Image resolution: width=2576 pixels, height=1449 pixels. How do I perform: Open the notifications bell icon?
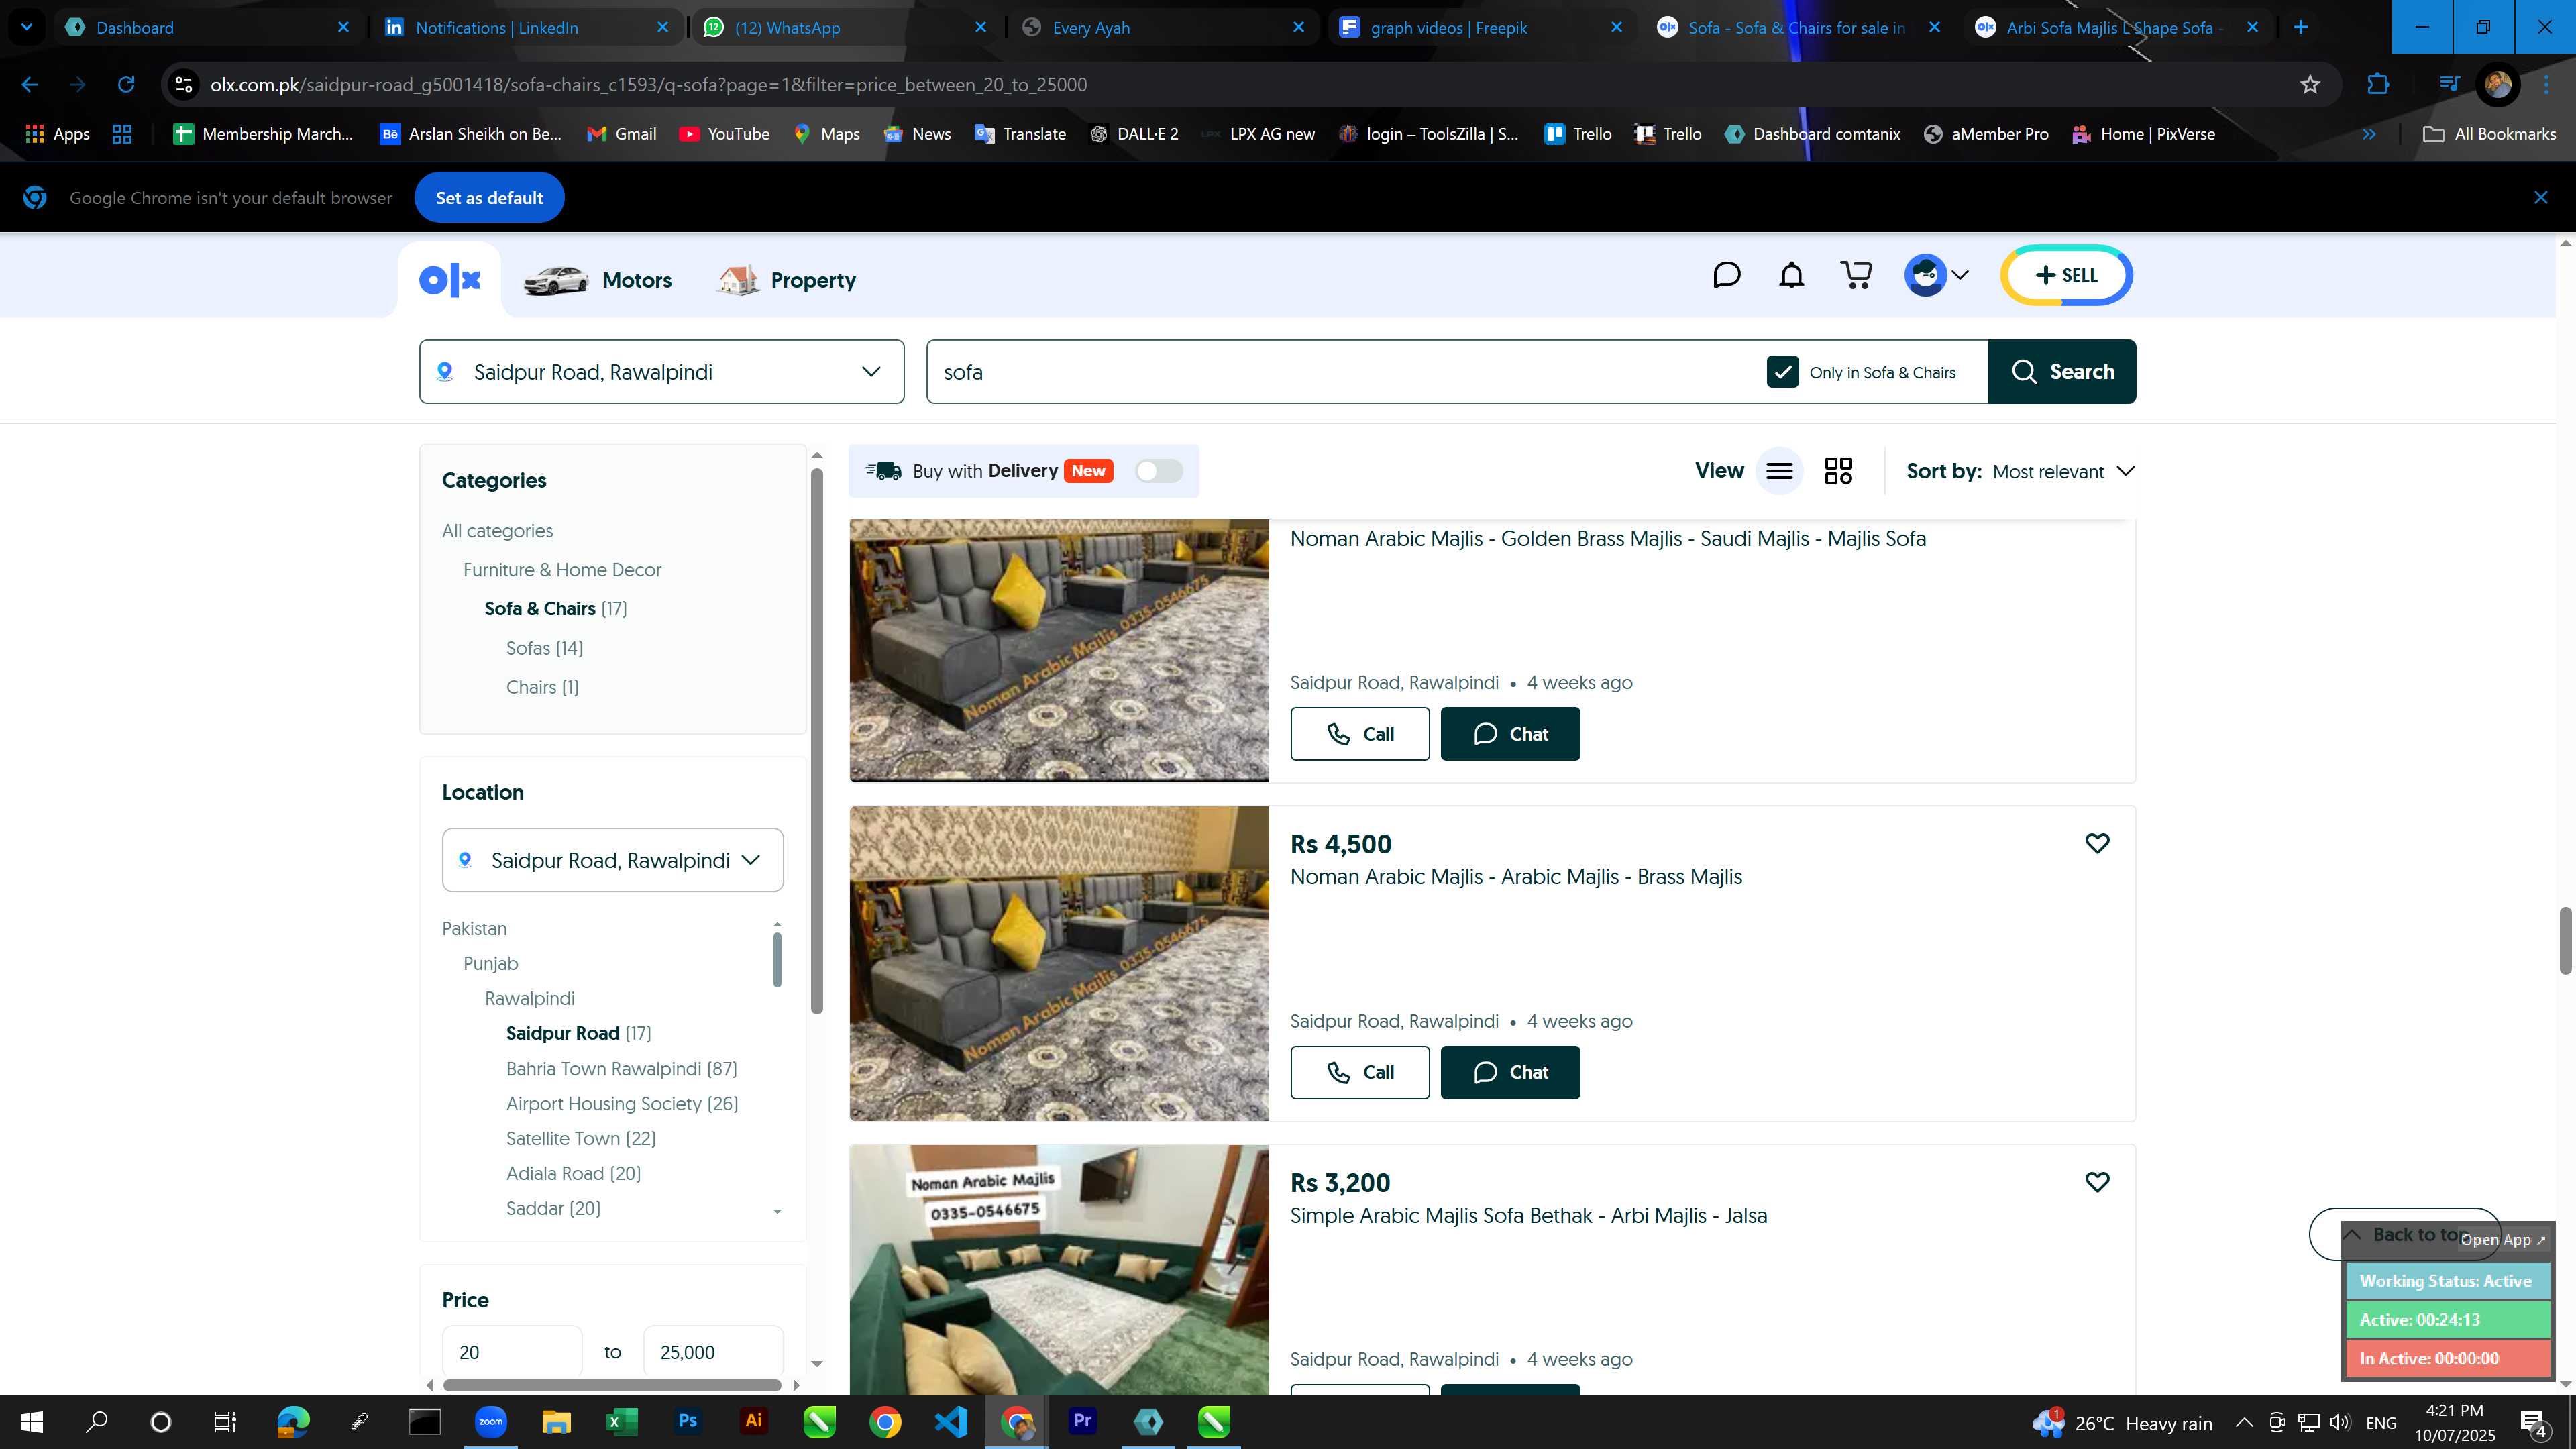pyautogui.click(x=1792, y=275)
